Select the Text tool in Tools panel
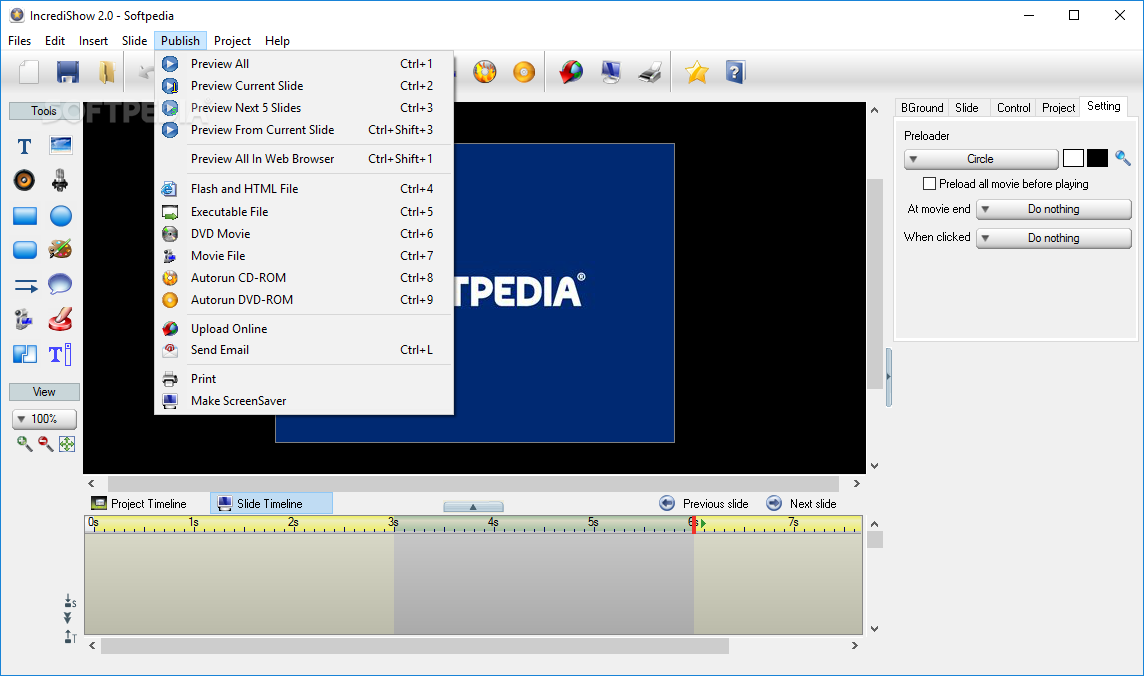This screenshot has height=676, width=1144. pos(24,146)
